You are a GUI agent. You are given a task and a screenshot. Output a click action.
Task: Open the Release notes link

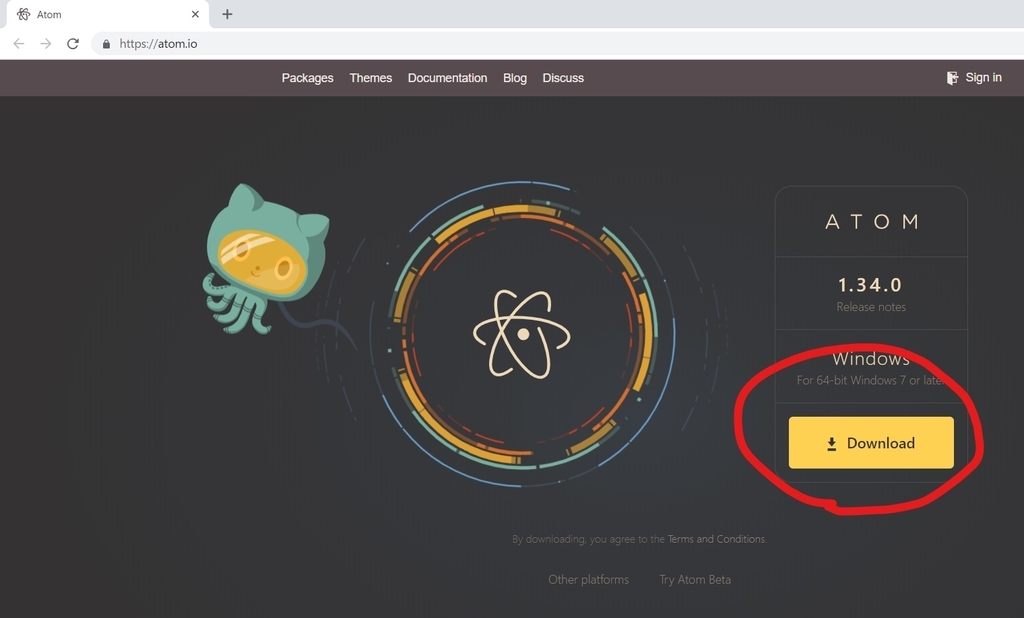tap(871, 307)
